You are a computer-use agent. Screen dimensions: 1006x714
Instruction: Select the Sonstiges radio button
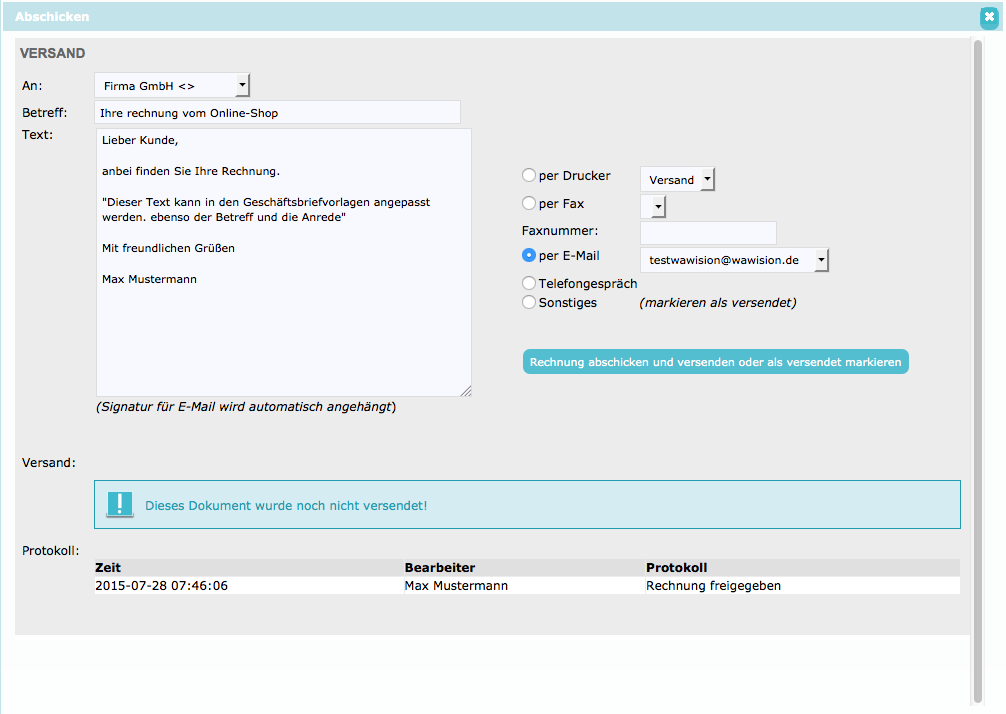[x=529, y=302]
